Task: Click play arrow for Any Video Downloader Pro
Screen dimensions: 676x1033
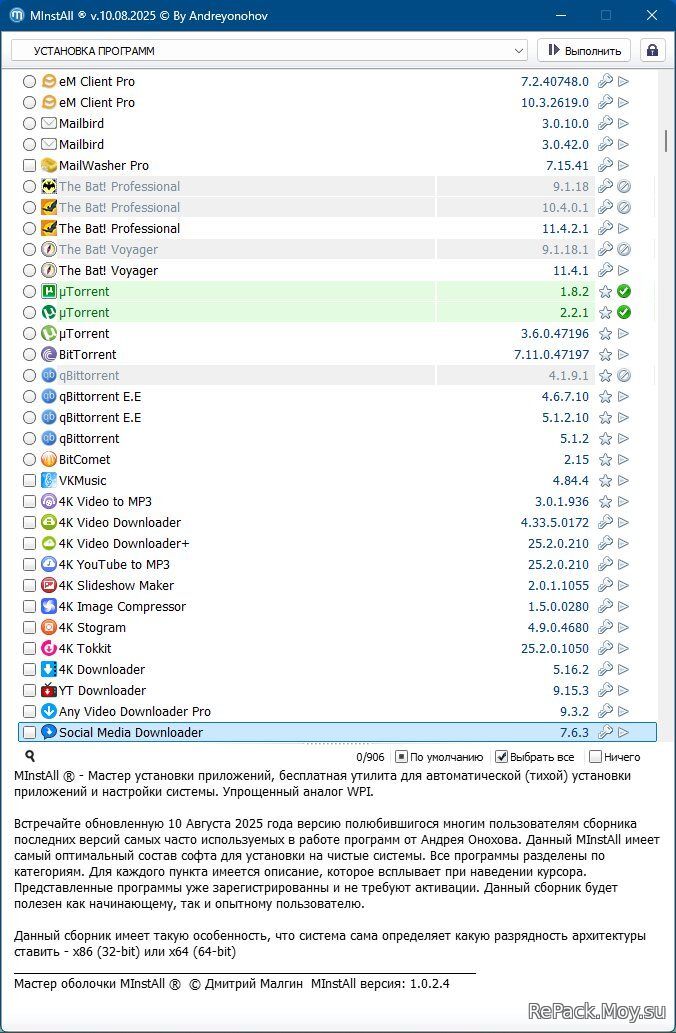Action: (624, 712)
